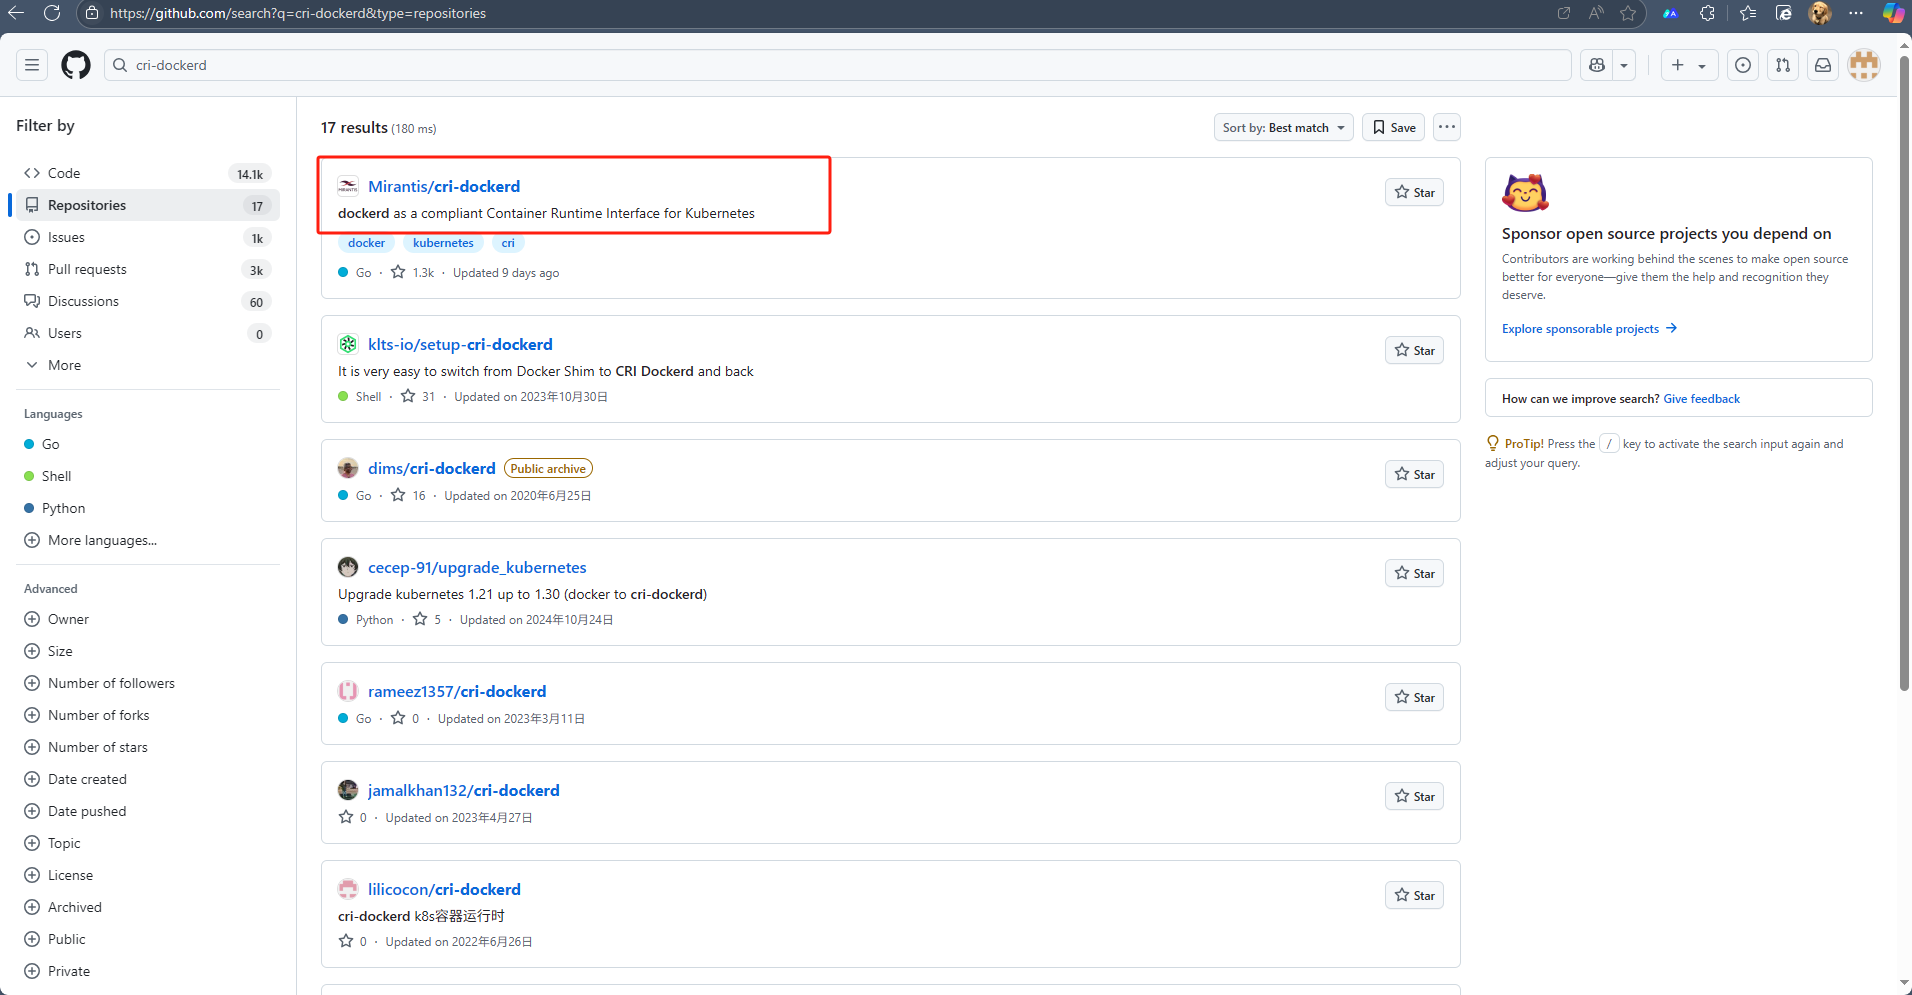Viewport: 1912px width, 995px height.
Task: Open the pull requests icon in header
Action: pyautogui.click(x=1783, y=65)
